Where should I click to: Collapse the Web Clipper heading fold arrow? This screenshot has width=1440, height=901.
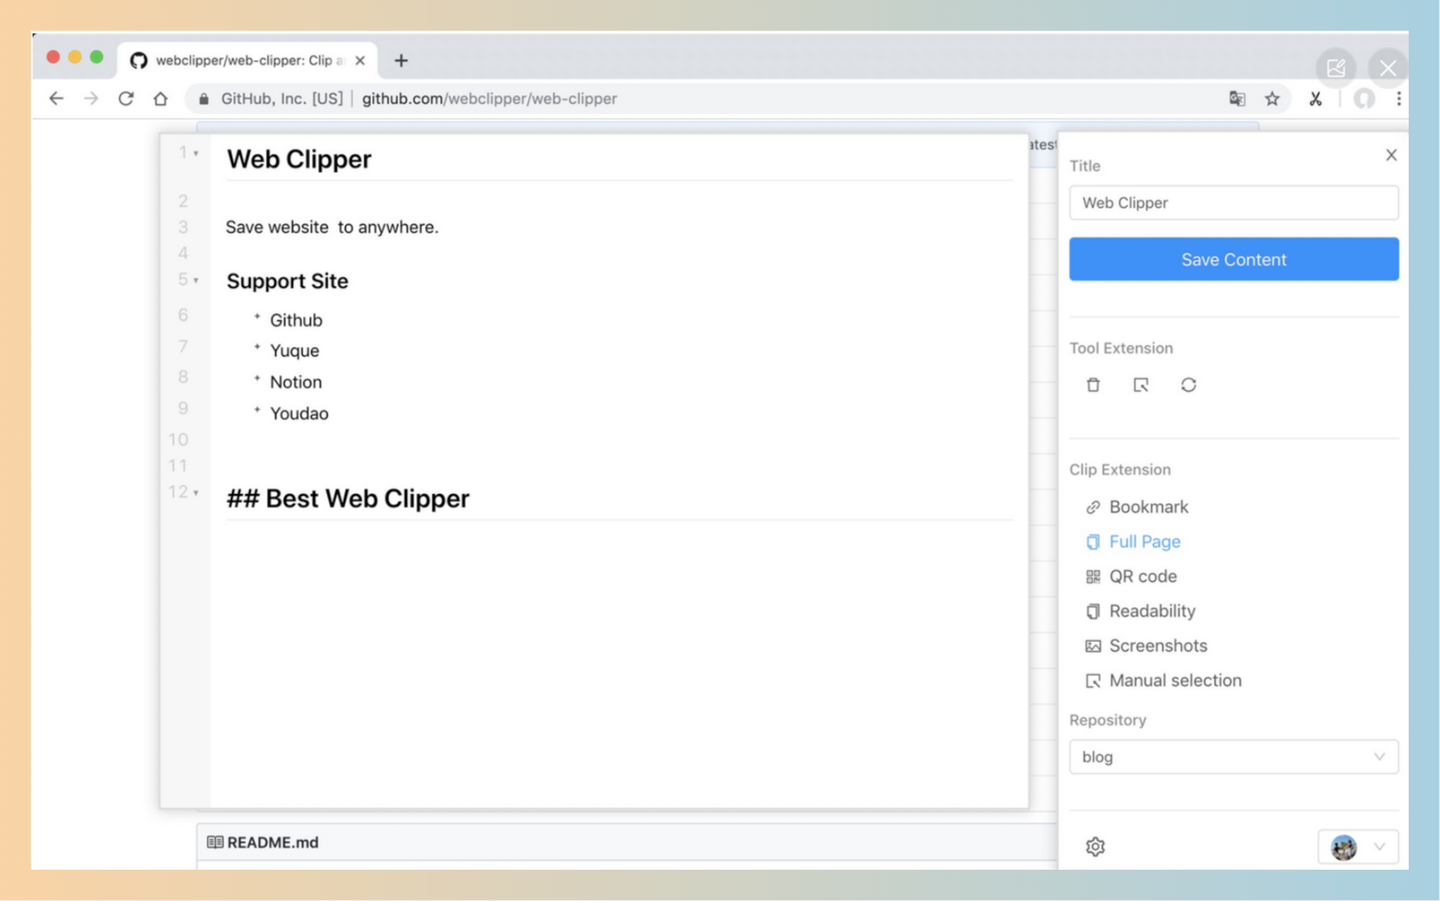click(196, 153)
